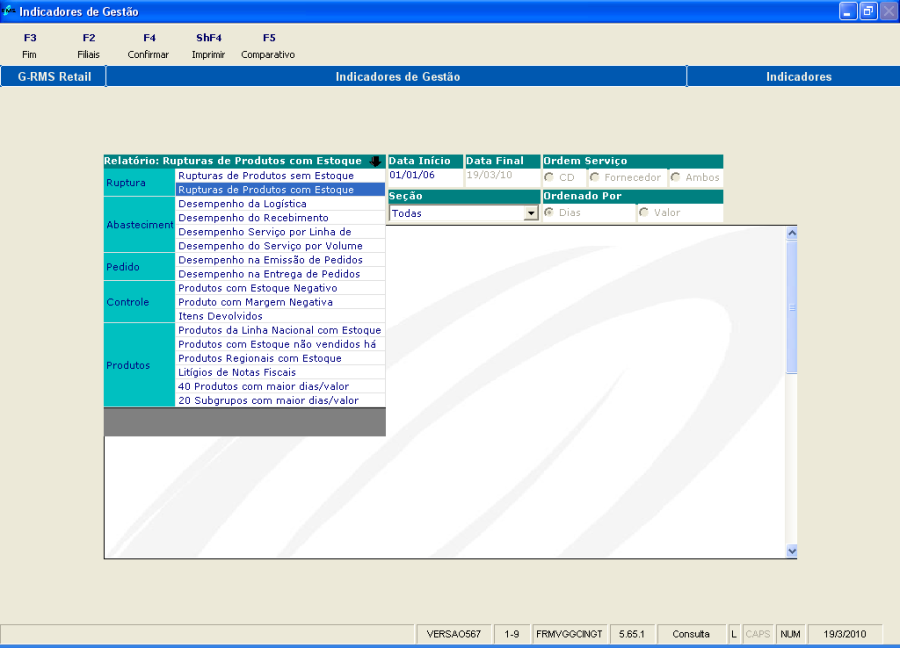
Task: Click the 1-9 status bar entry
Action: coord(511,634)
